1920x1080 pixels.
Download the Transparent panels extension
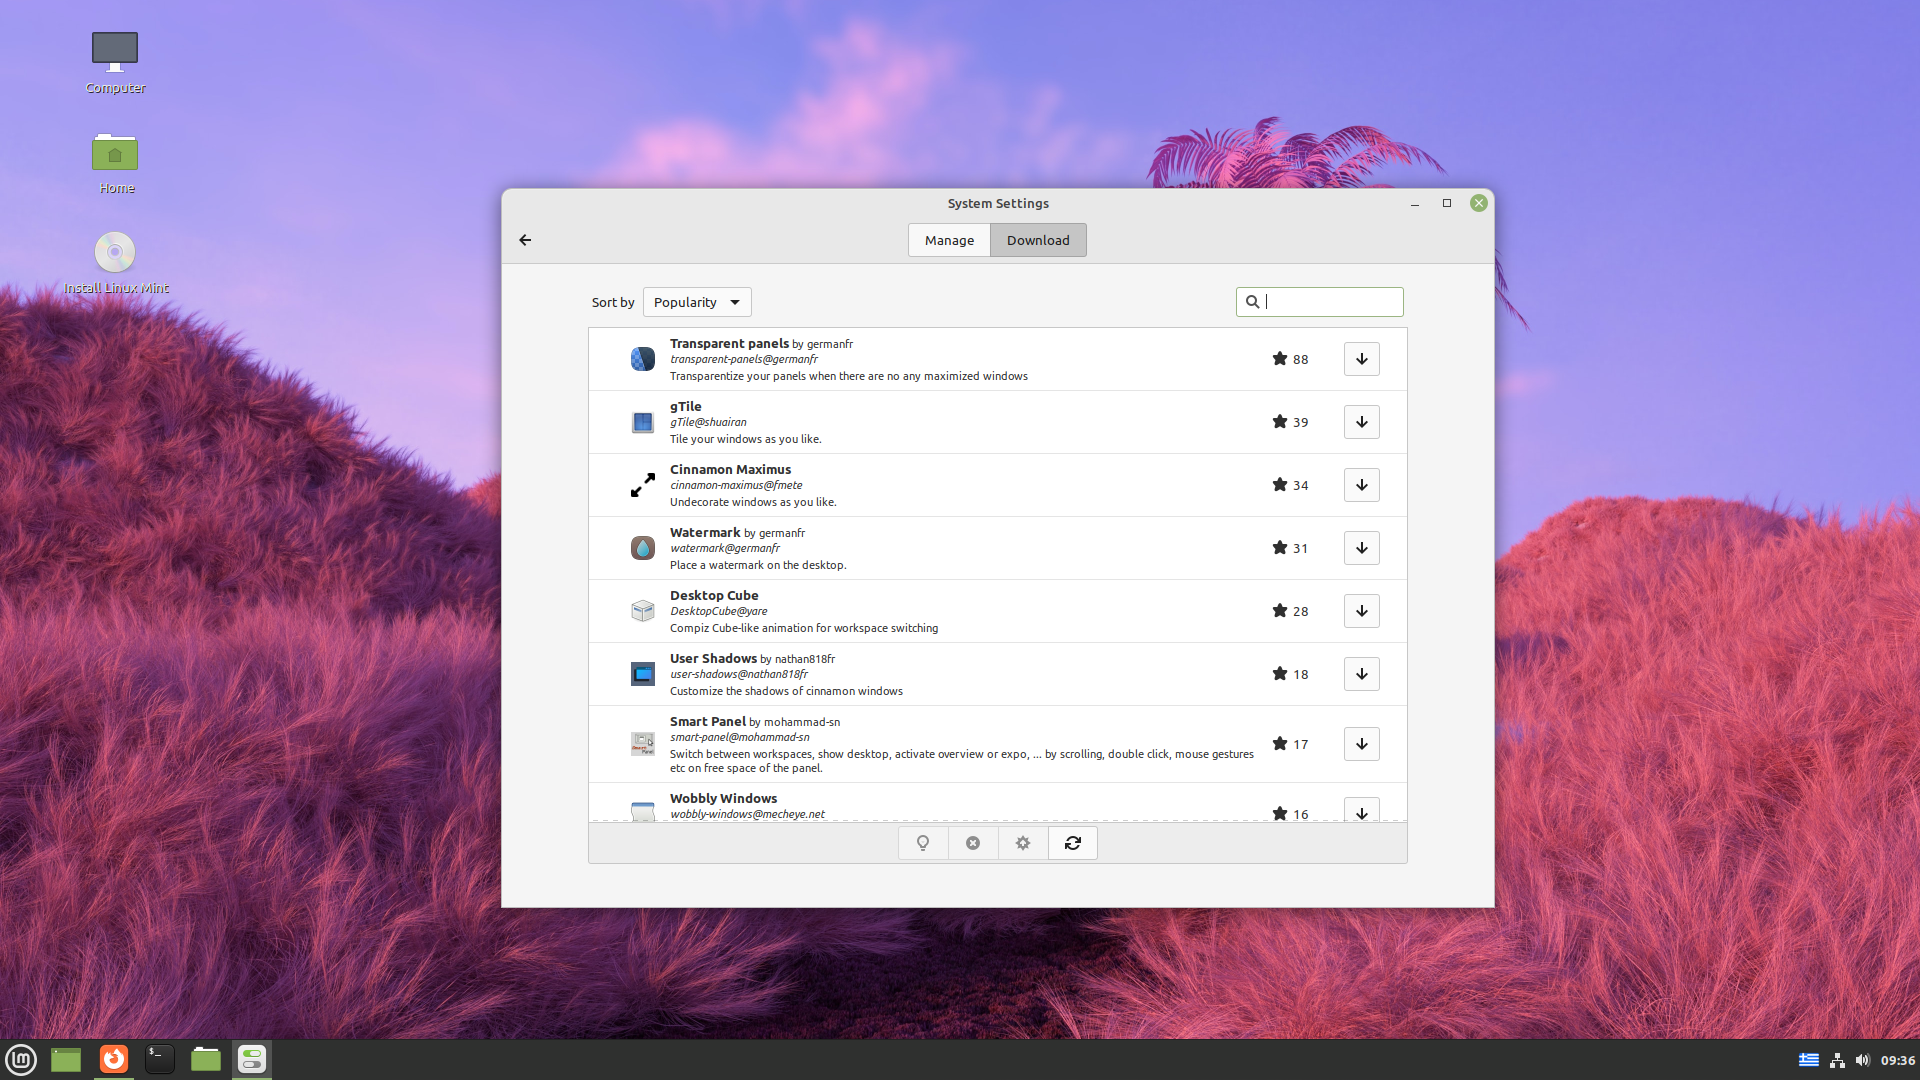(1361, 359)
